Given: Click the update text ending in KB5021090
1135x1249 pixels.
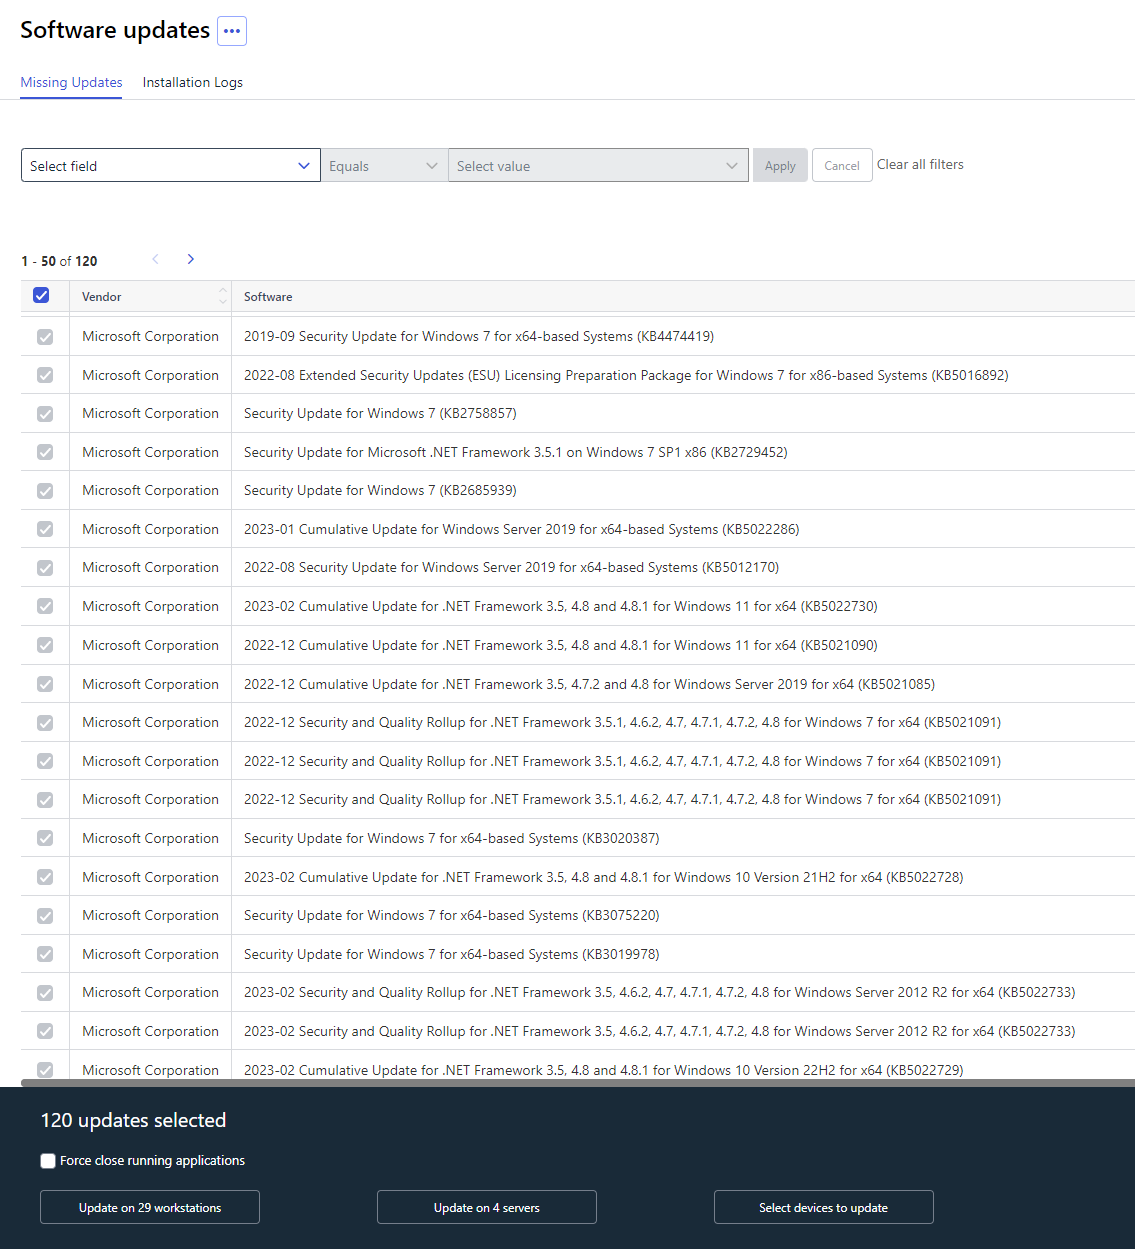Looking at the screenshot, I should (561, 645).
